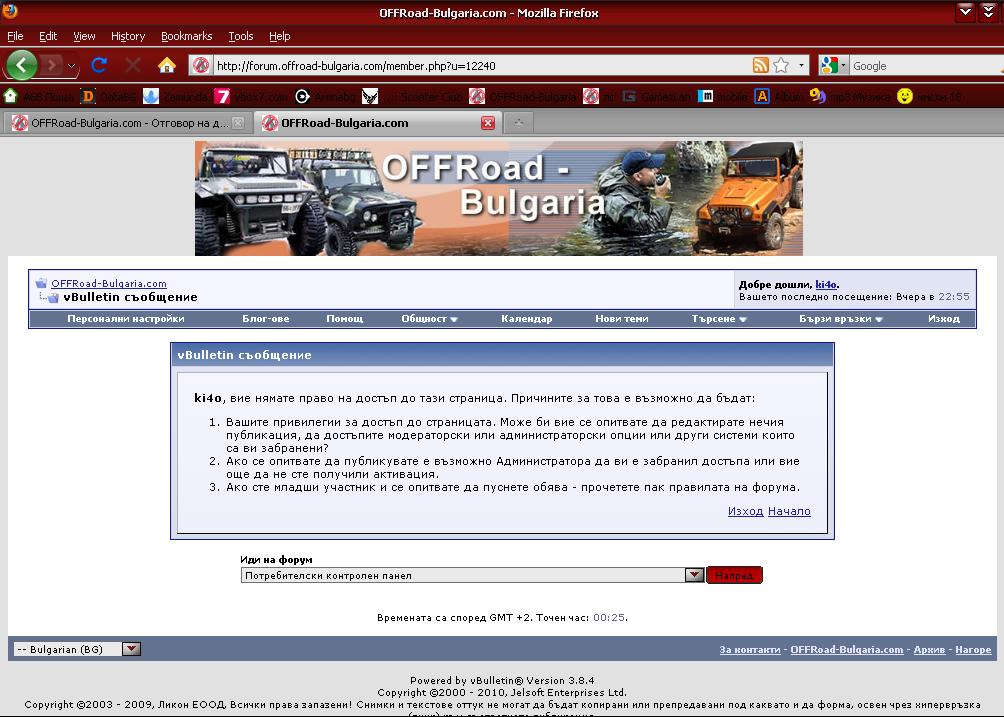Open the Arenabg bookmark
The height and width of the screenshot is (717, 1004).
coord(325,97)
